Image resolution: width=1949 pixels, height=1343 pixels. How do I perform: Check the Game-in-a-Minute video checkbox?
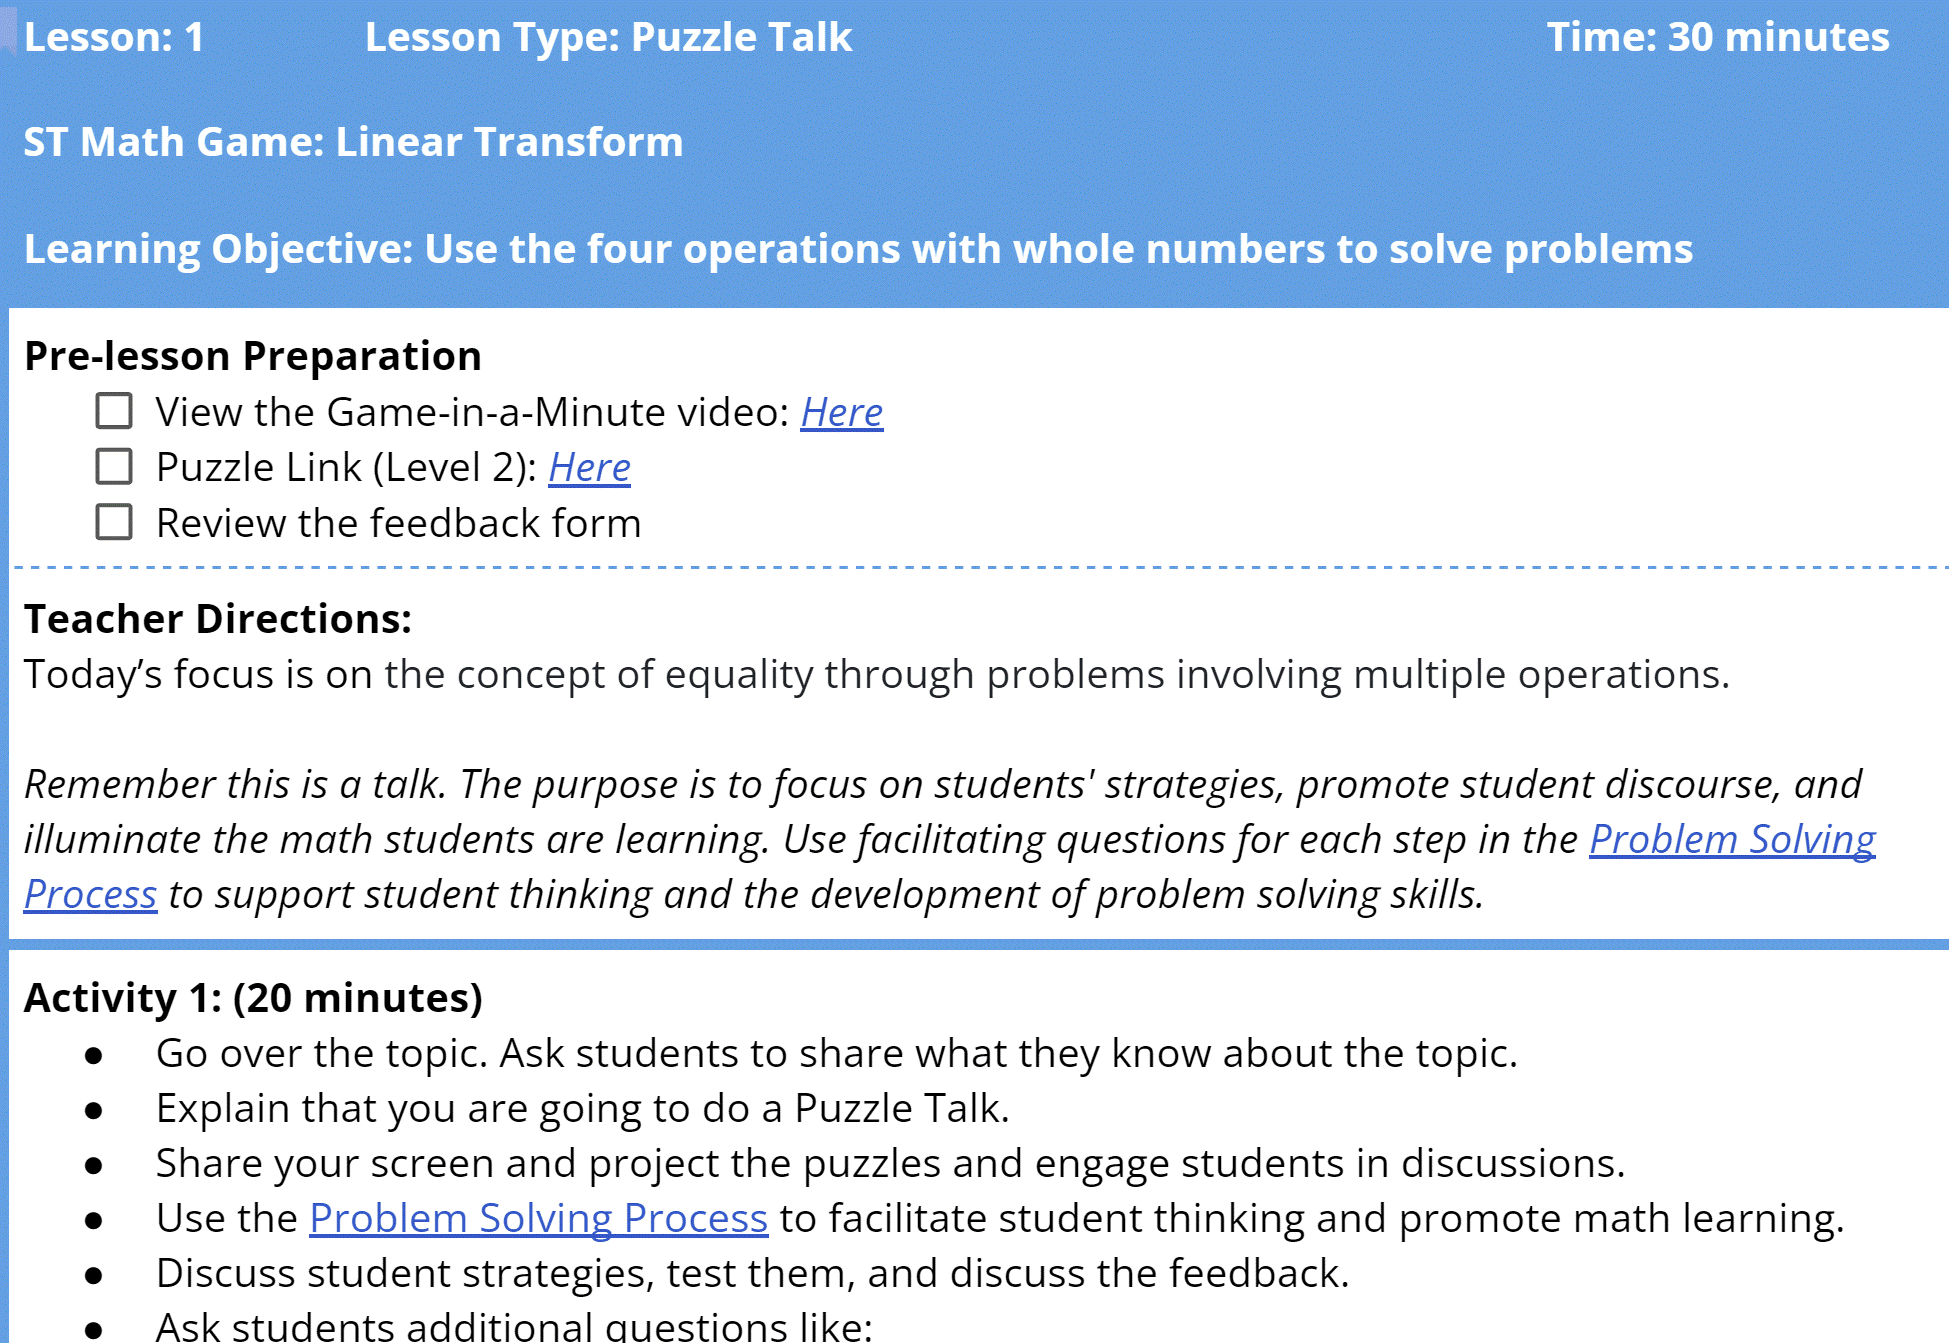pos(114,411)
